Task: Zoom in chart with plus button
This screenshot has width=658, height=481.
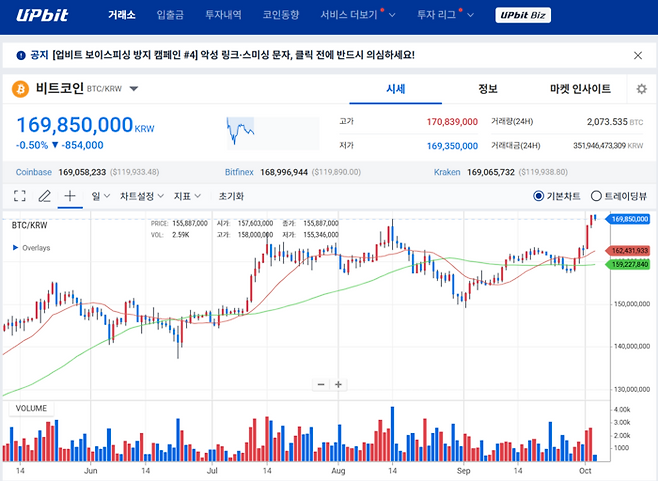Action: (x=338, y=384)
